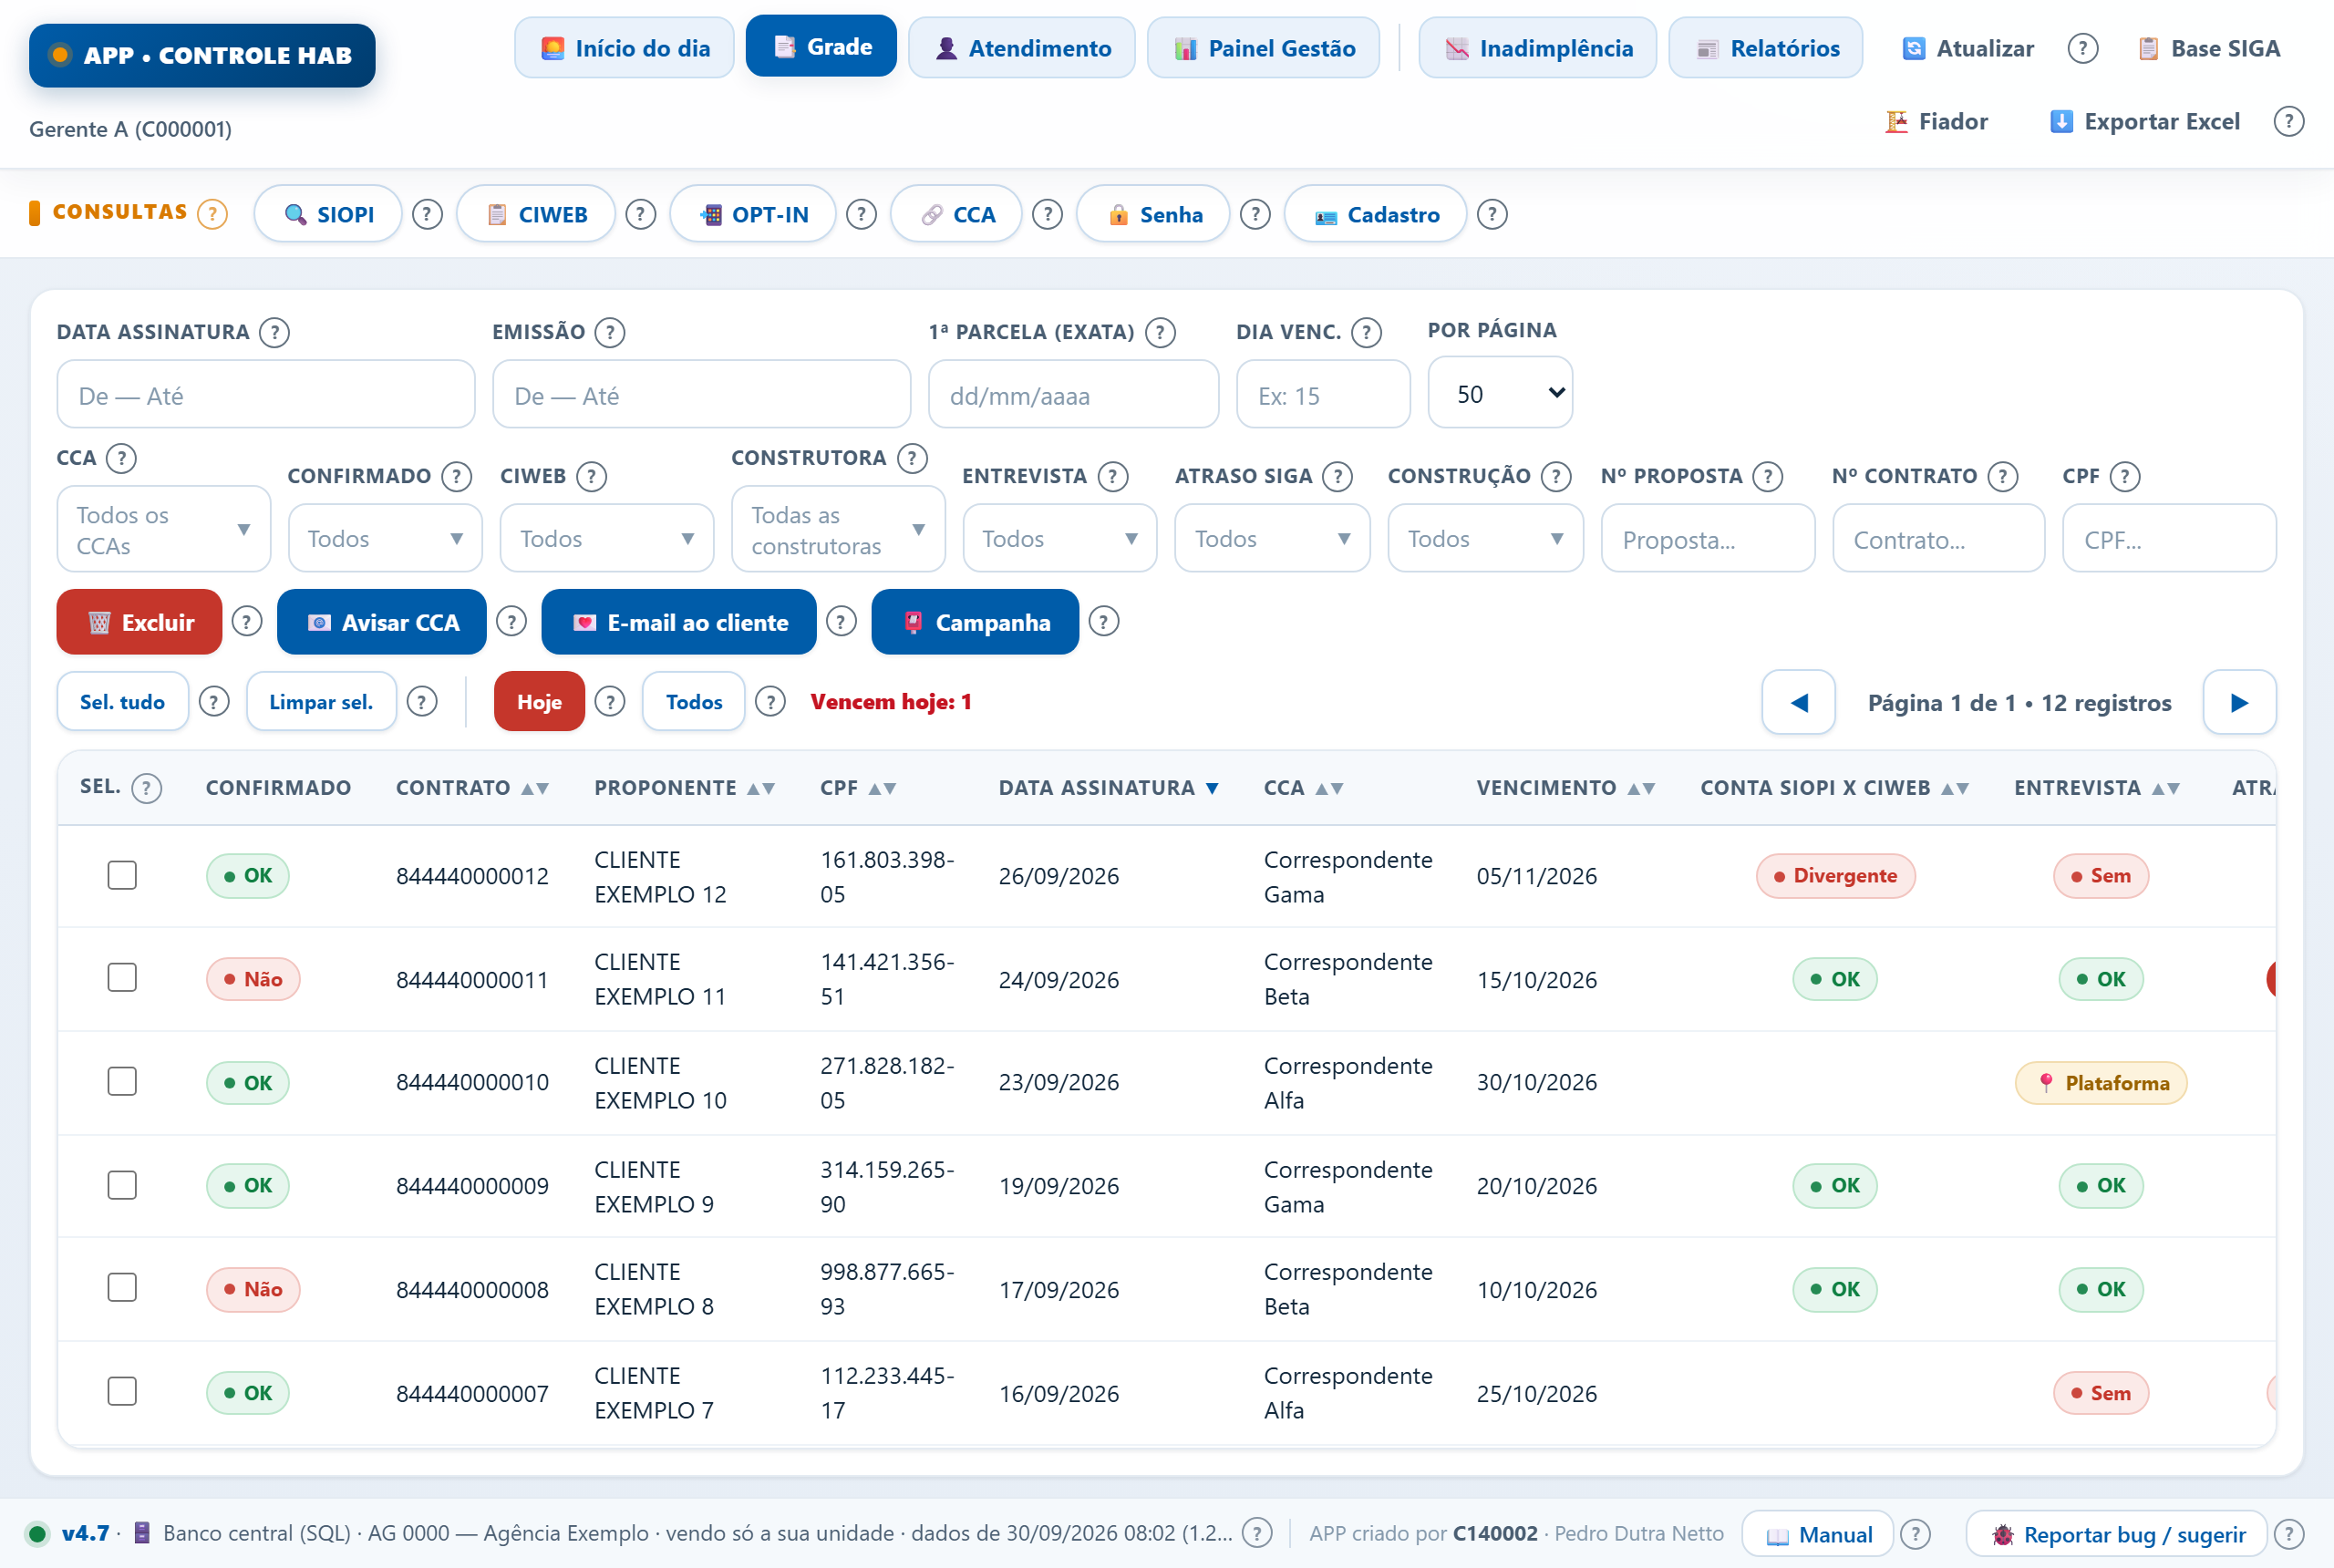Open help icon next to Cadastro

coord(1492,214)
